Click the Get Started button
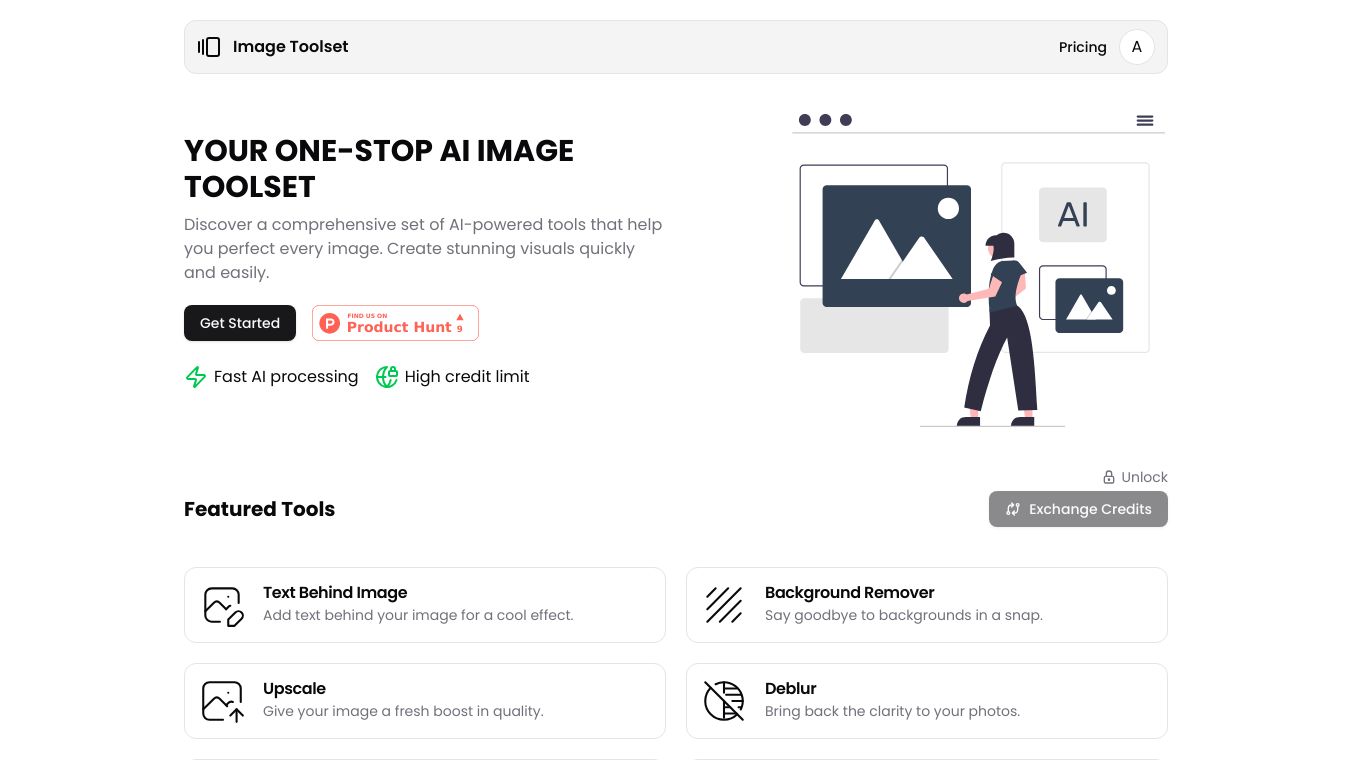This screenshot has width=1352, height=760. [x=240, y=323]
